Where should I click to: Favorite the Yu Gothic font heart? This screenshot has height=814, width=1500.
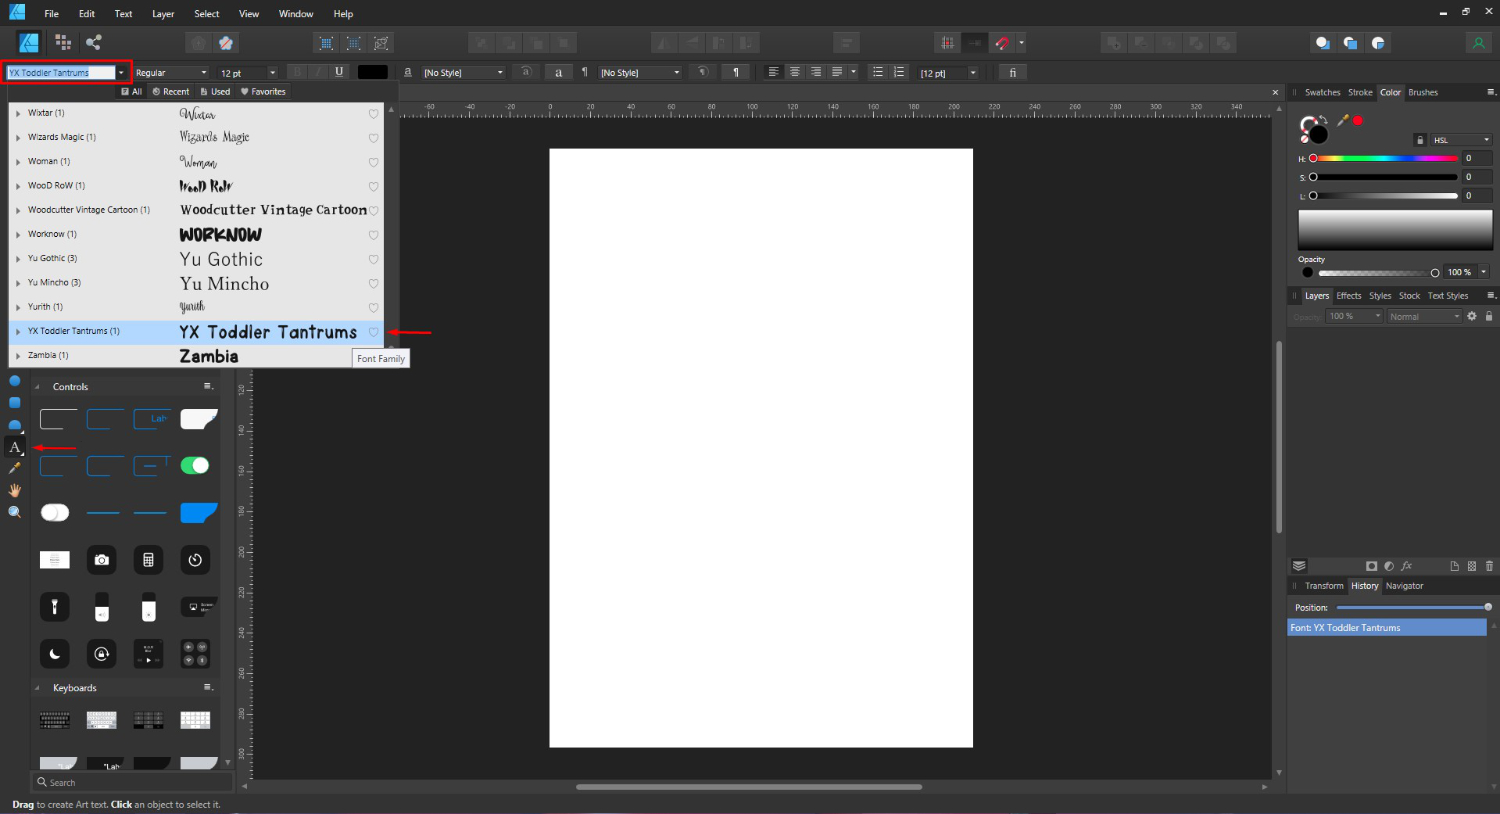[374, 259]
